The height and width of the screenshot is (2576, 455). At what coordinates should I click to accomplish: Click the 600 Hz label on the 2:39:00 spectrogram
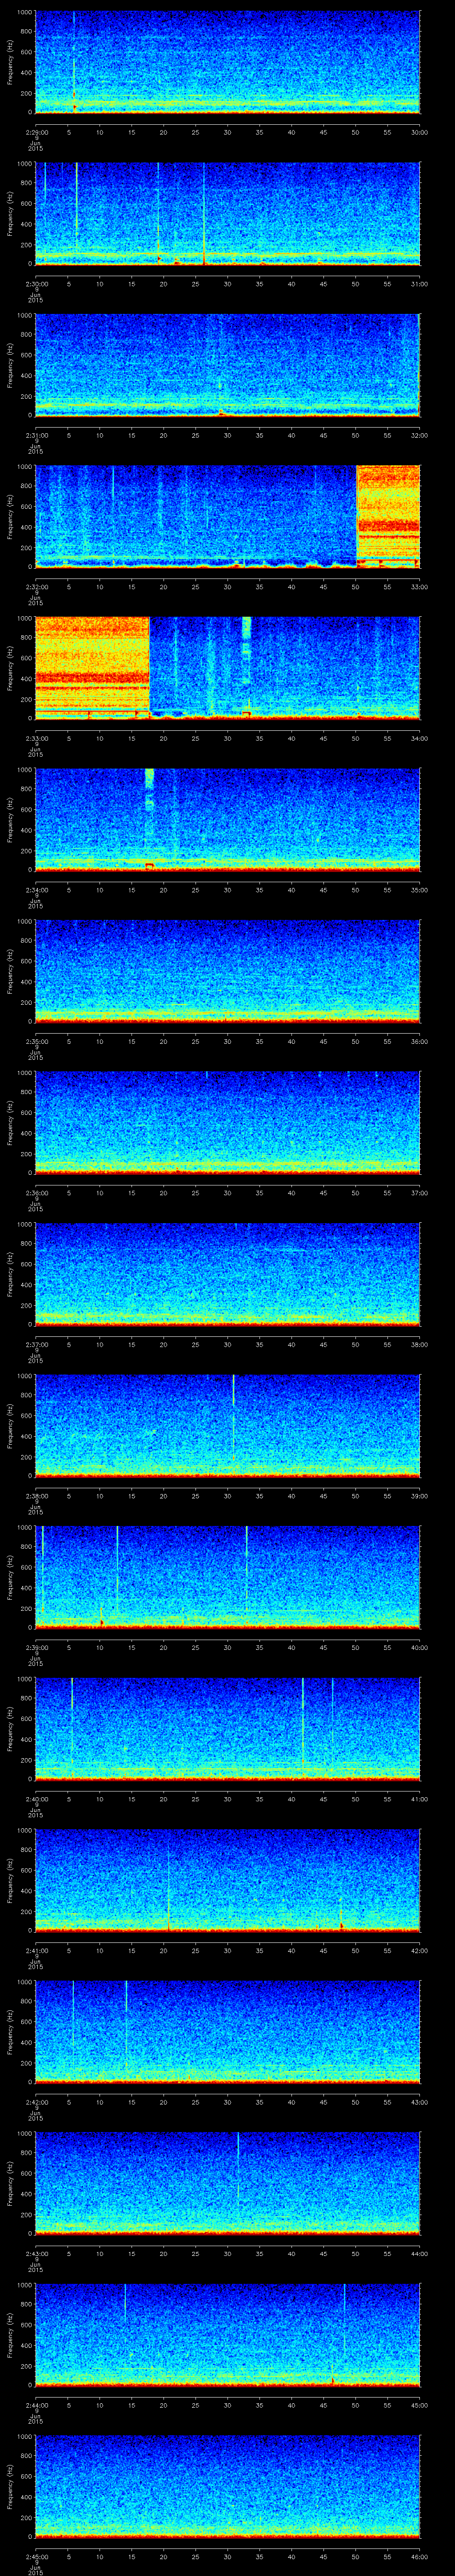24,1567
